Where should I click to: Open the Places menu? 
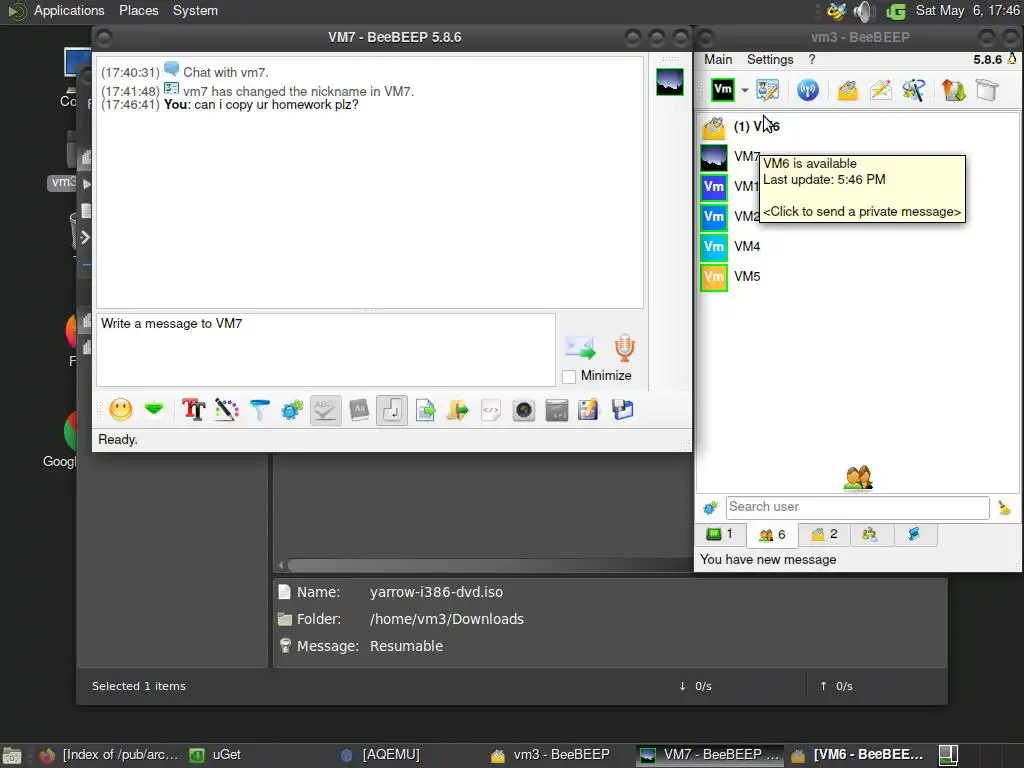click(x=138, y=10)
